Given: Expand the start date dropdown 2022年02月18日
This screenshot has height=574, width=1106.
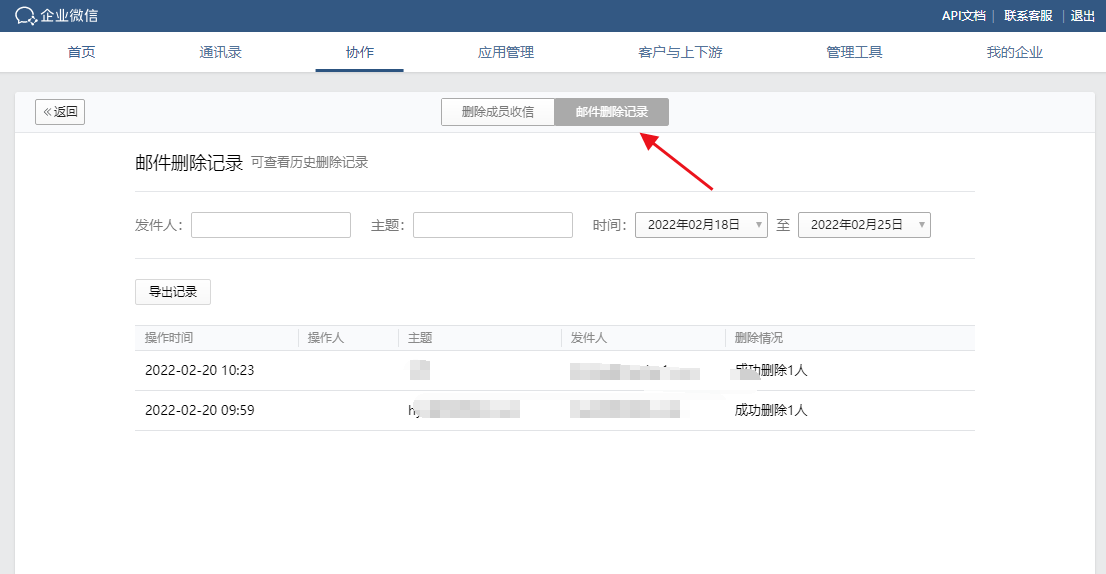Looking at the screenshot, I should [x=701, y=225].
